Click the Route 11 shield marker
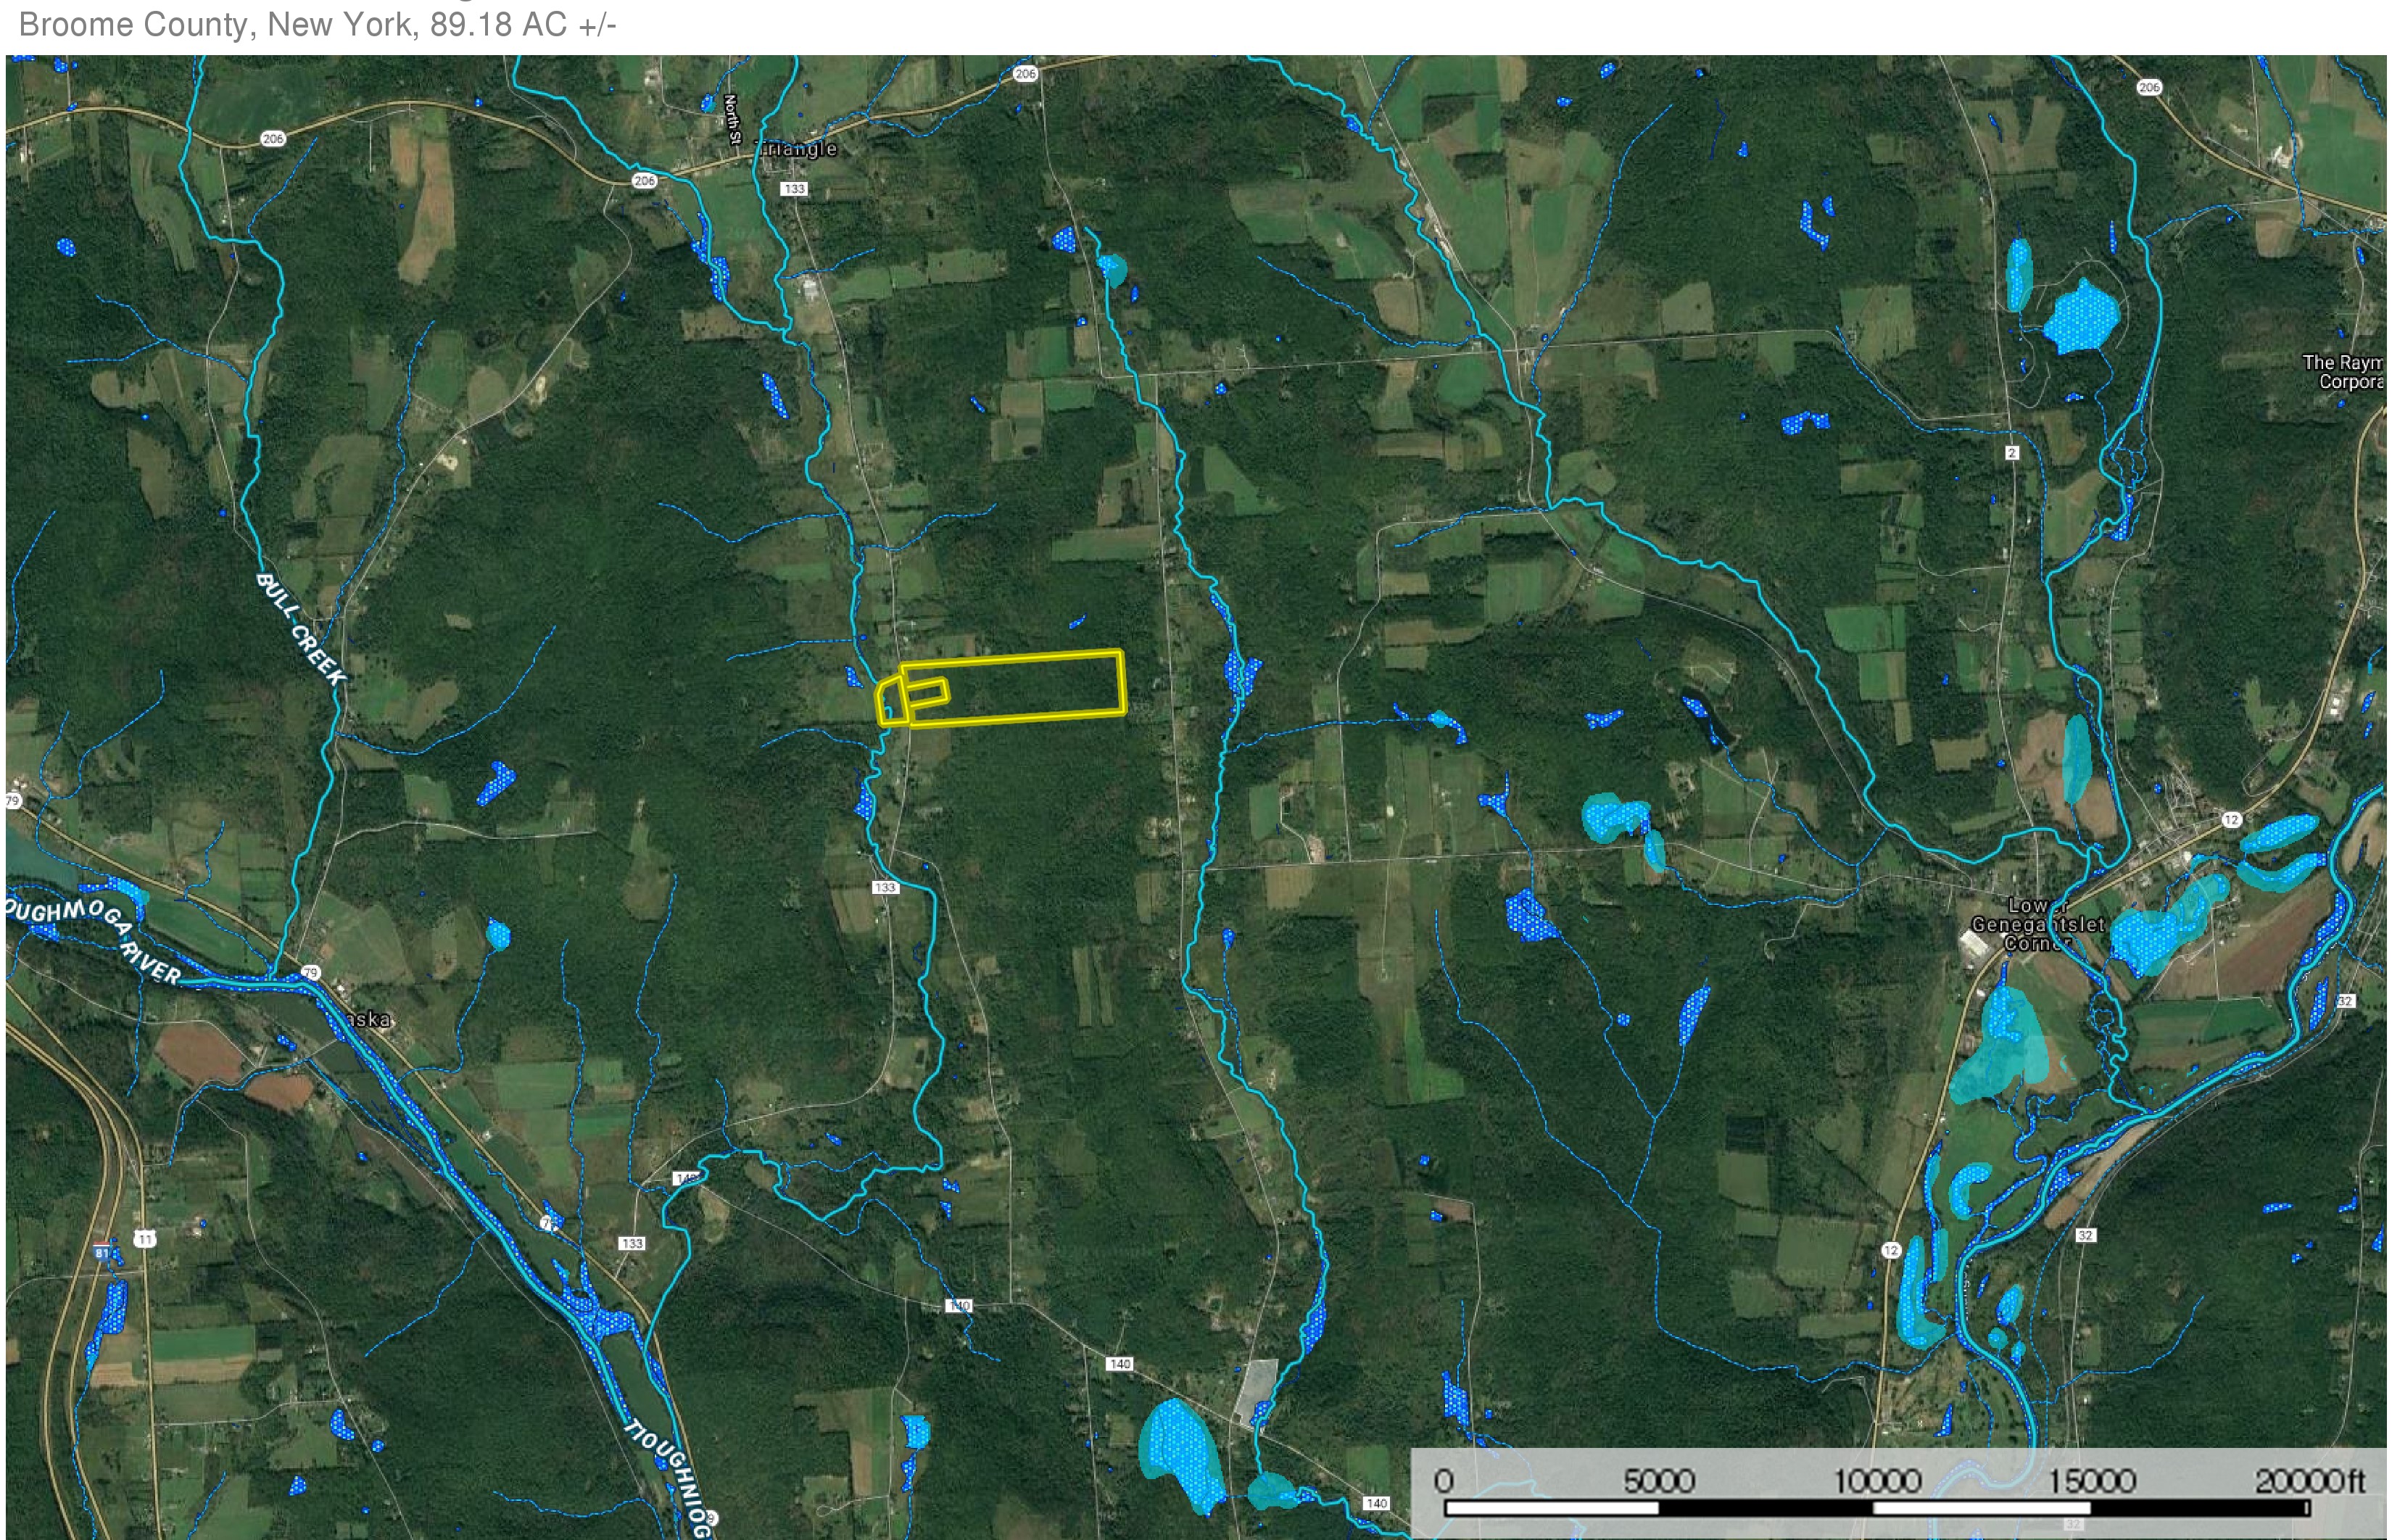Screen dimensions: 2392x1540 pyautogui.click(x=145, y=1239)
